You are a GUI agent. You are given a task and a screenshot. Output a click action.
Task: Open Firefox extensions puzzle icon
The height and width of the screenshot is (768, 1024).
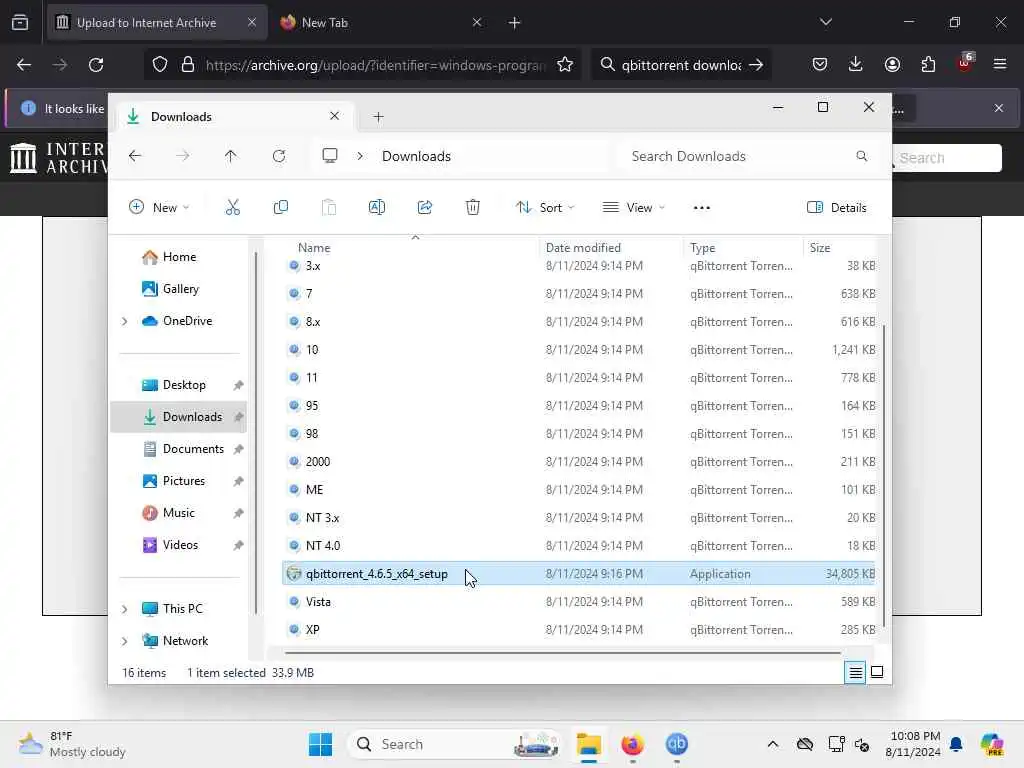click(x=928, y=64)
